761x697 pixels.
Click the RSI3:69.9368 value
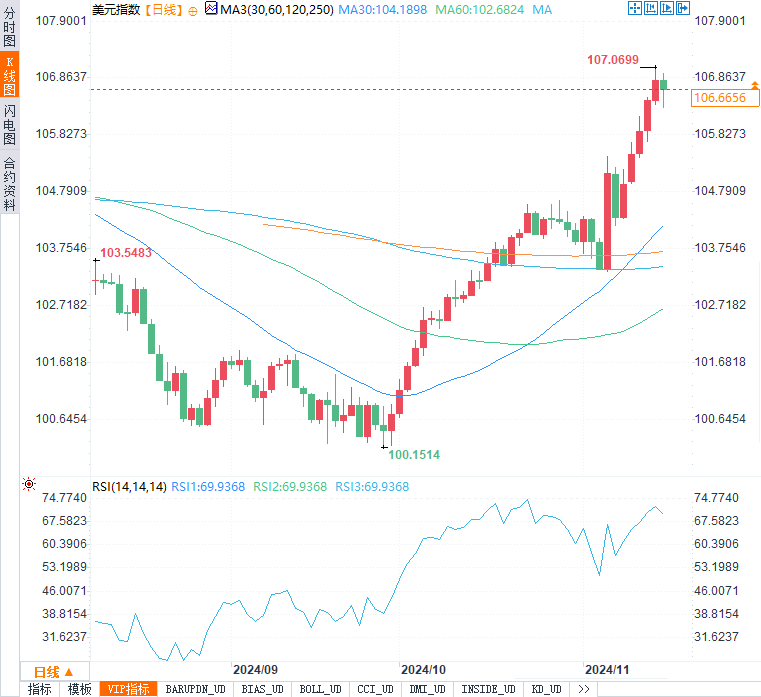(372, 486)
